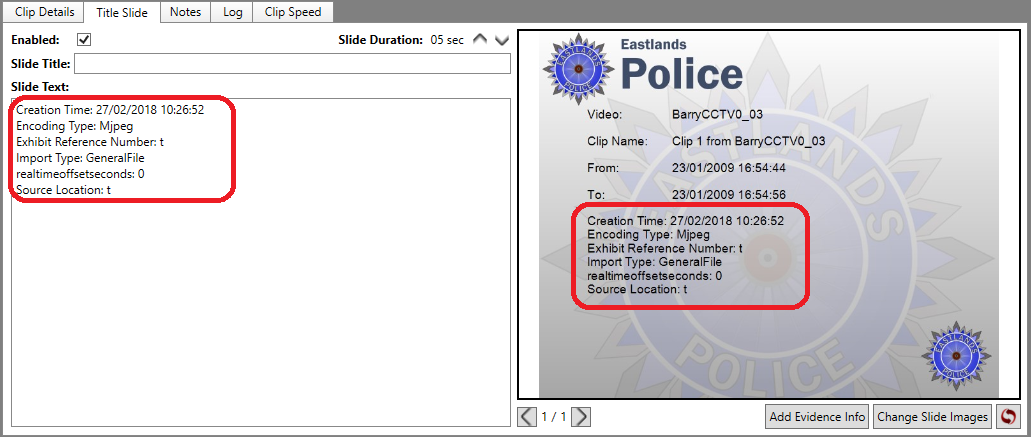Click 'Source Location: t' in Slide Text
This screenshot has width=1031, height=437.
(x=63, y=190)
